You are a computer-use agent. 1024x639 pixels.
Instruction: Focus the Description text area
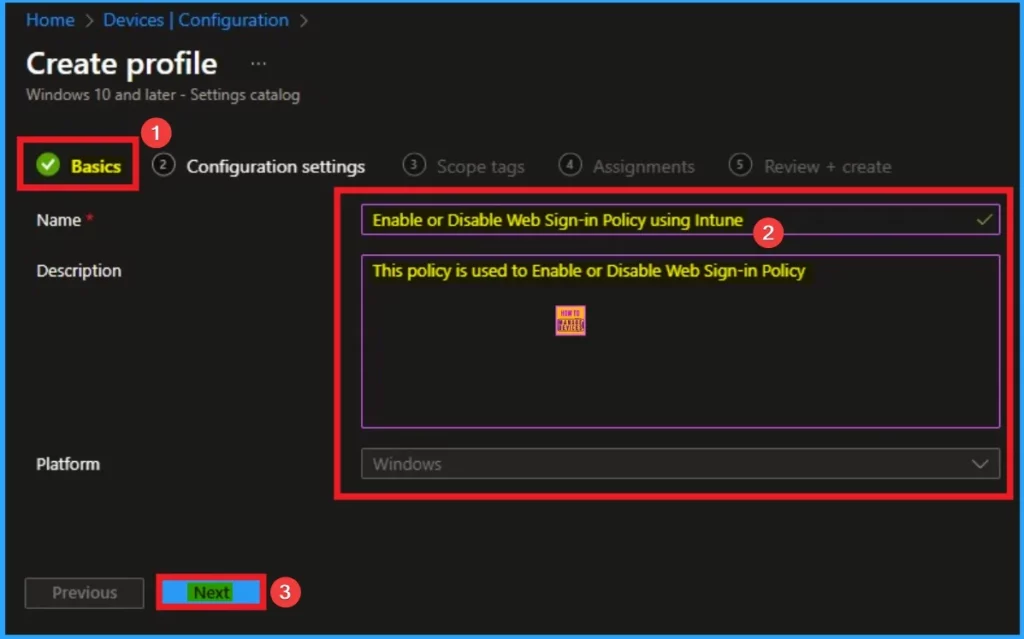pyautogui.click(x=680, y=341)
